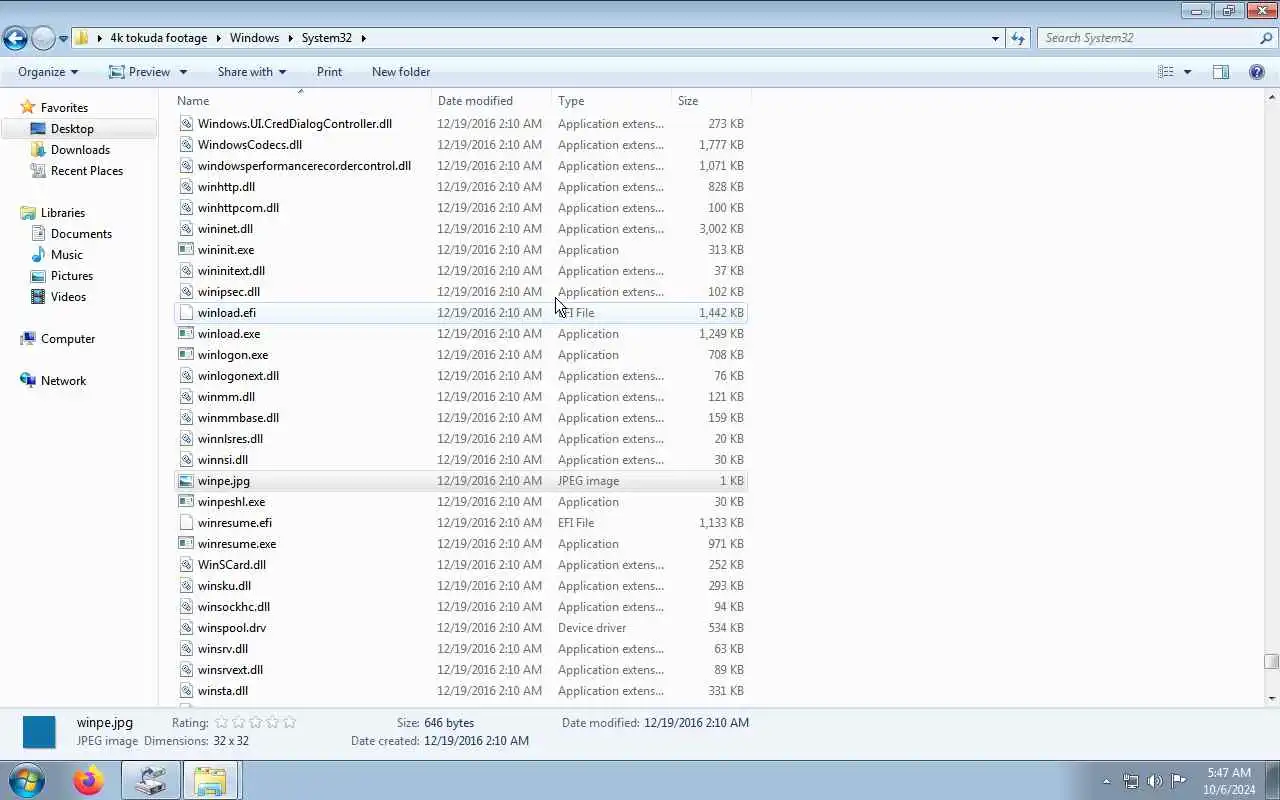Sort by Date modified column header
Screen dimensions: 1280x800
coord(492,101)
